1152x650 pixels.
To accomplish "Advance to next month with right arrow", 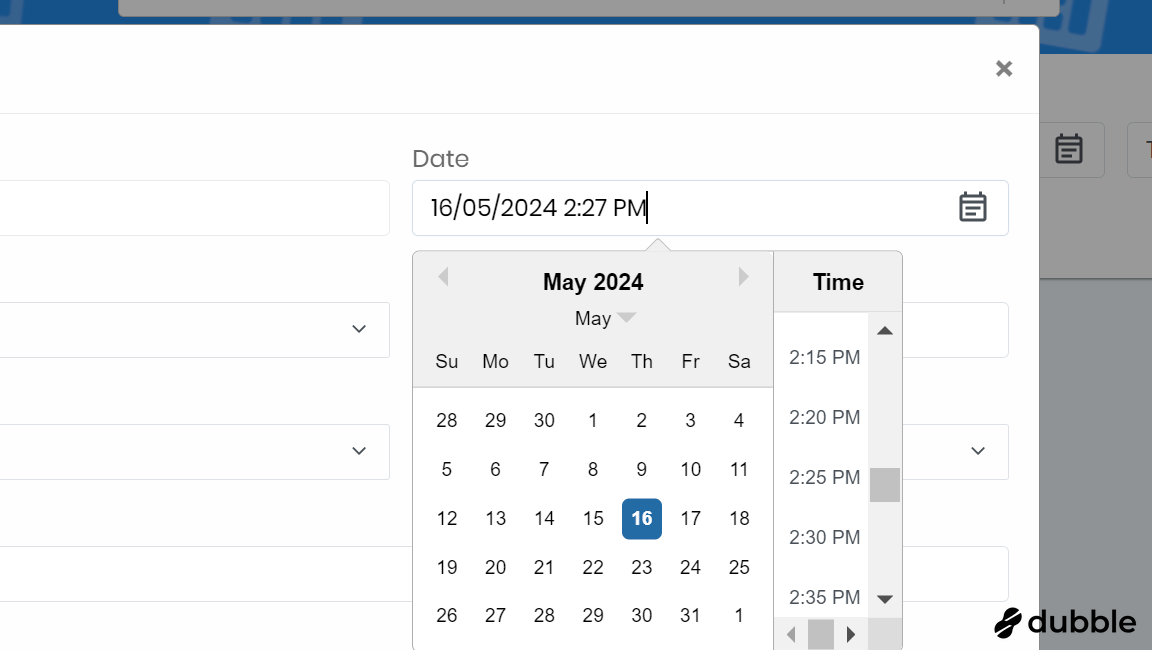I will [743, 277].
